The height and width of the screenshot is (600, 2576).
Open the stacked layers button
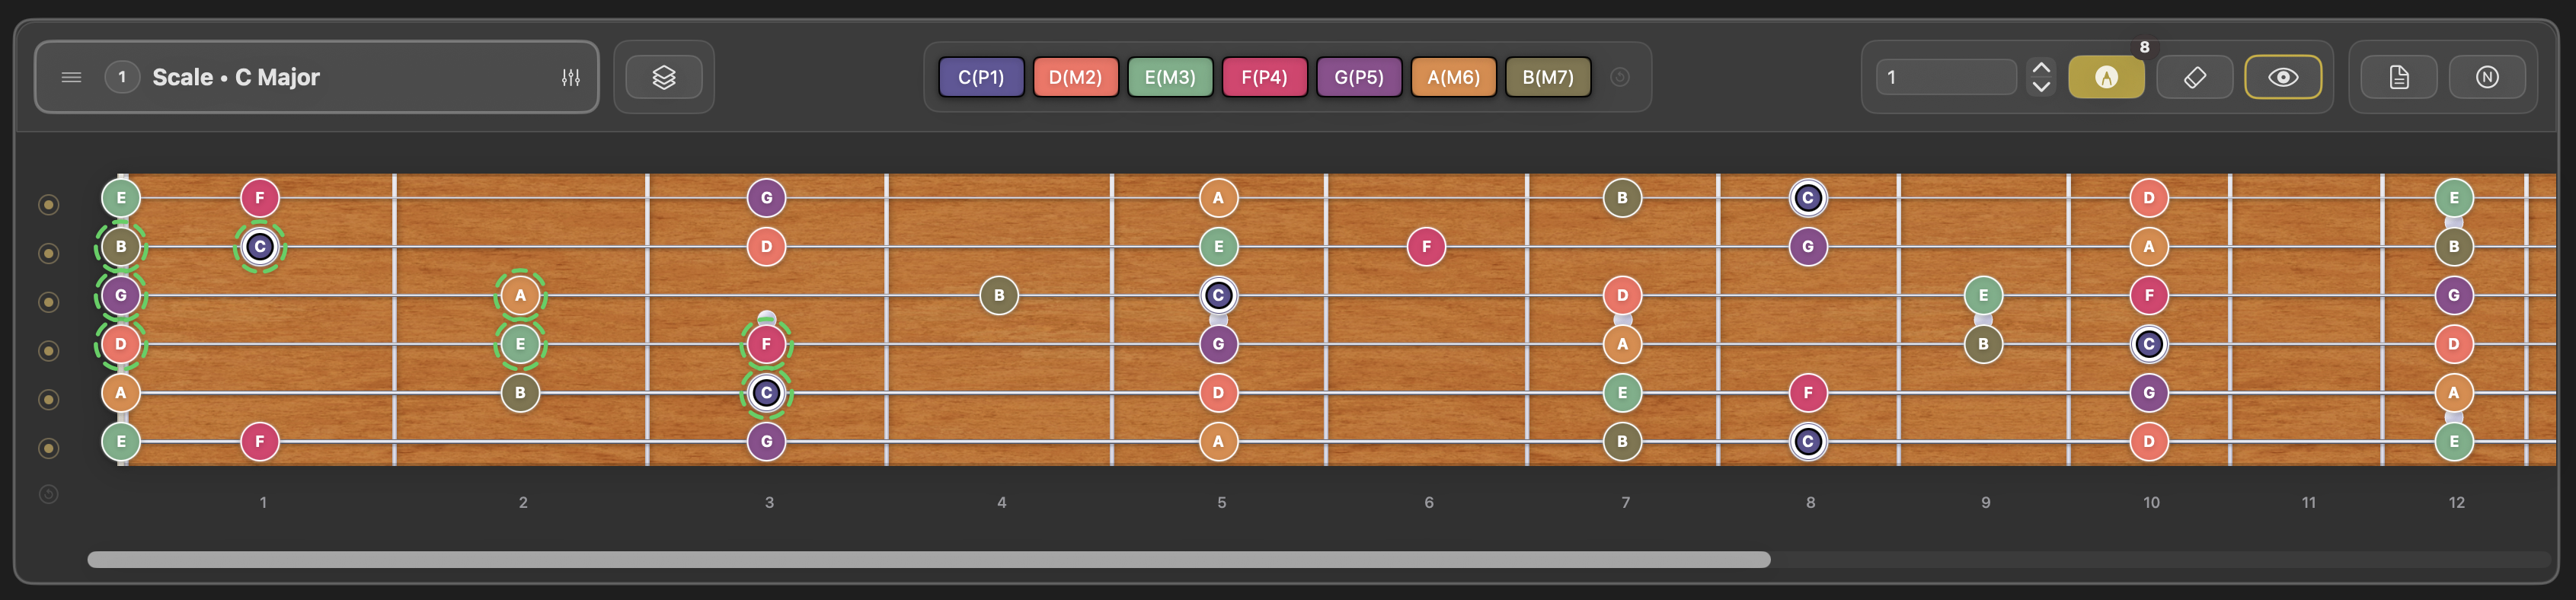(664, 77)
